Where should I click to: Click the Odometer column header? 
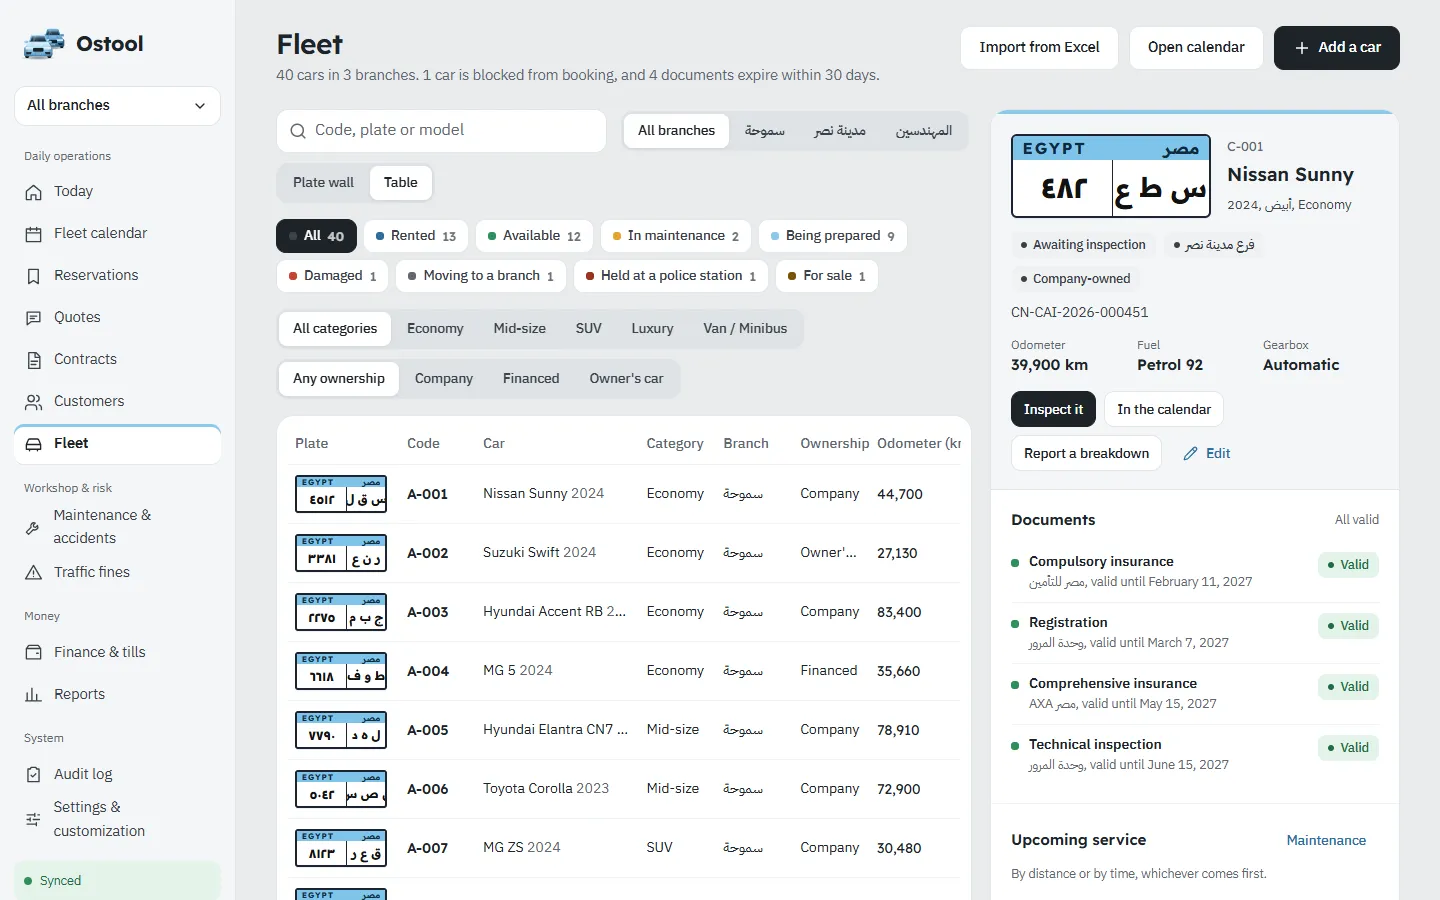(x=918, y=444)
